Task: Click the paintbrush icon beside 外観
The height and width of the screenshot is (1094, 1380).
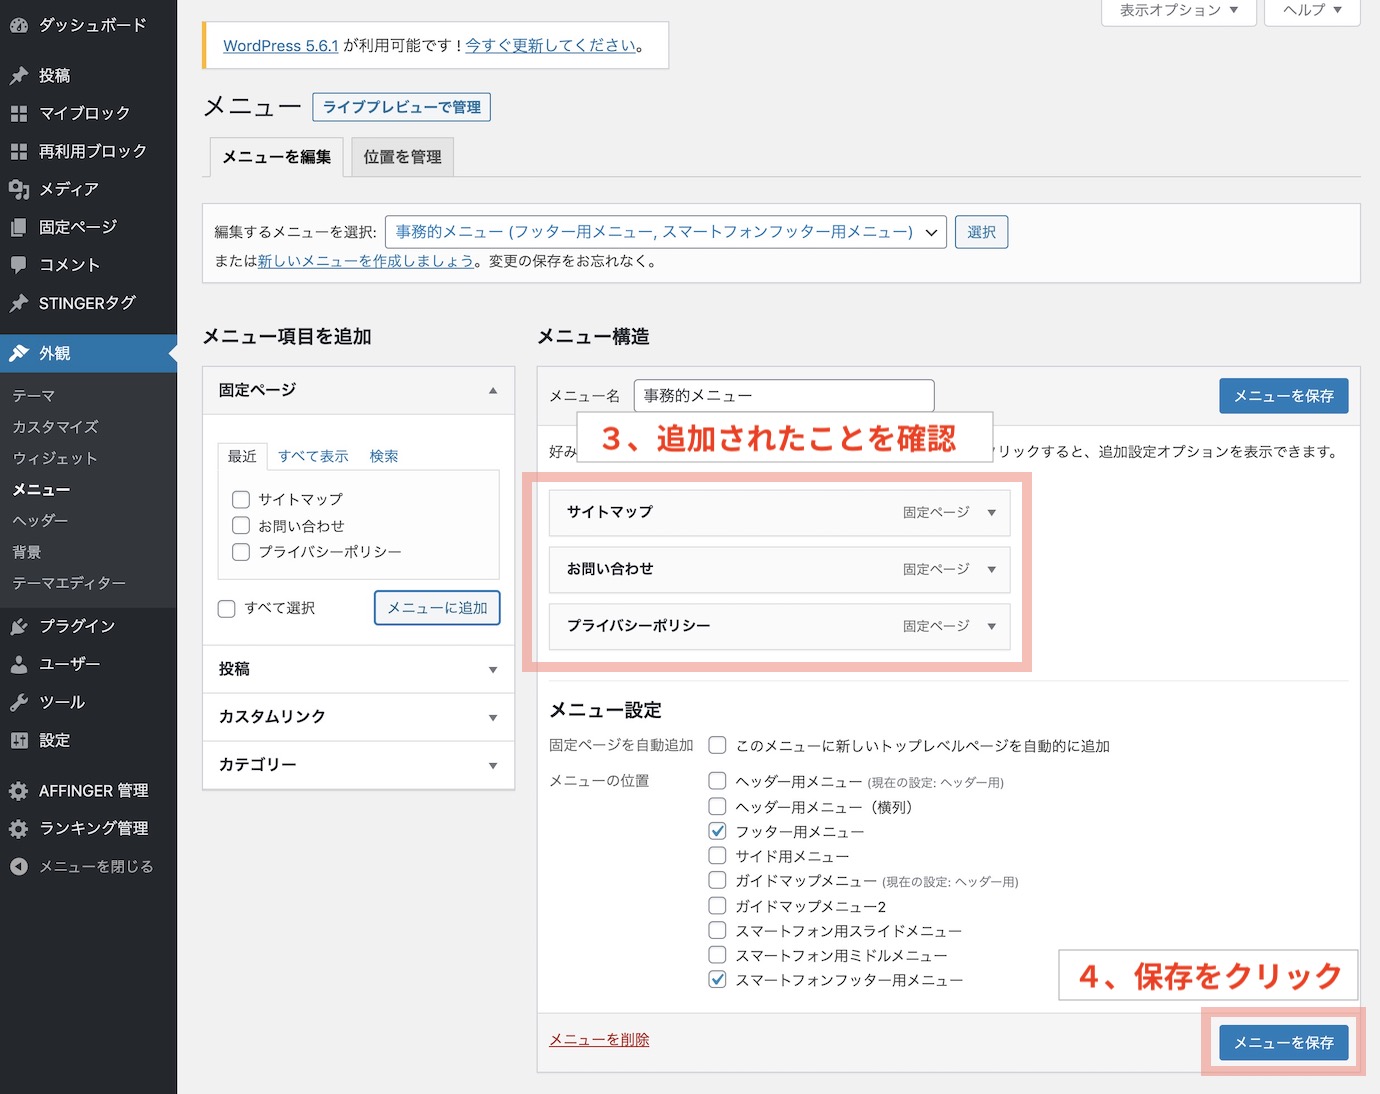Action: [x=19, y=353]
